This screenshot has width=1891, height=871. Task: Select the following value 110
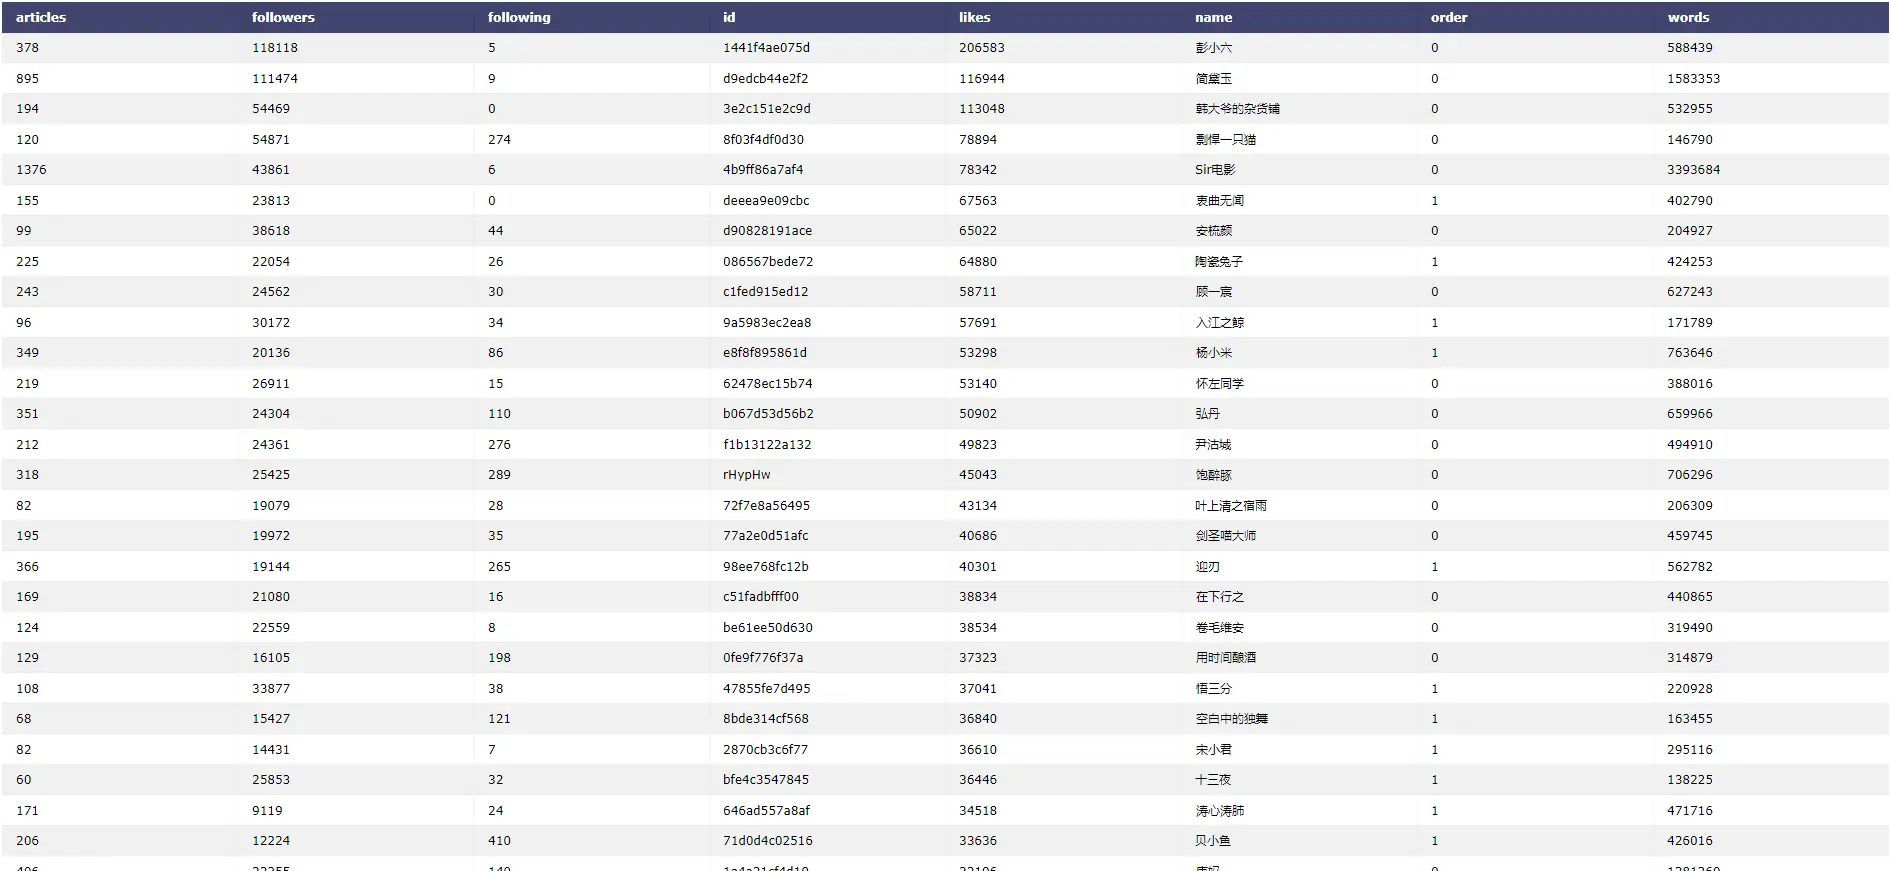[x=499, y=413]
